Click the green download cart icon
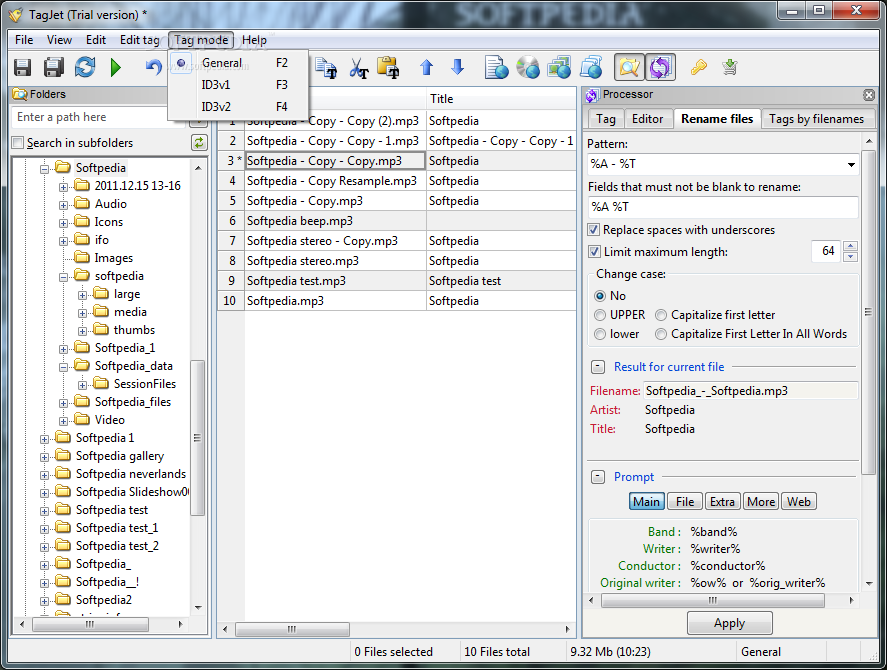The height and width of the screenshot is (670, 887). 730,67
